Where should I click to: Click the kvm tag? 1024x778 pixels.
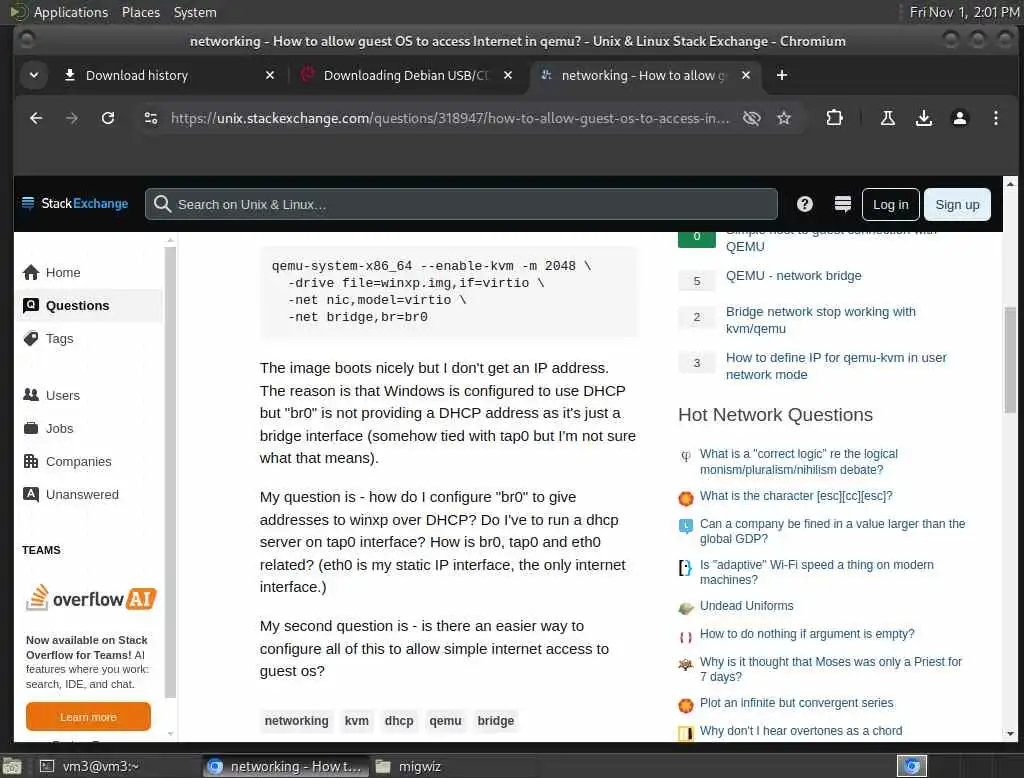click(x=357, y=721)
